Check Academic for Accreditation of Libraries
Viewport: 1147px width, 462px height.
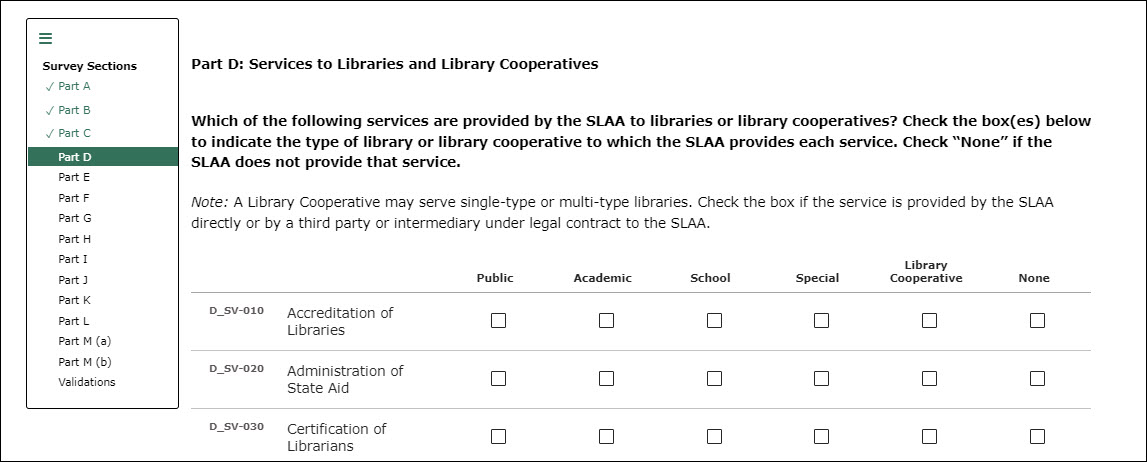(606, 321)
